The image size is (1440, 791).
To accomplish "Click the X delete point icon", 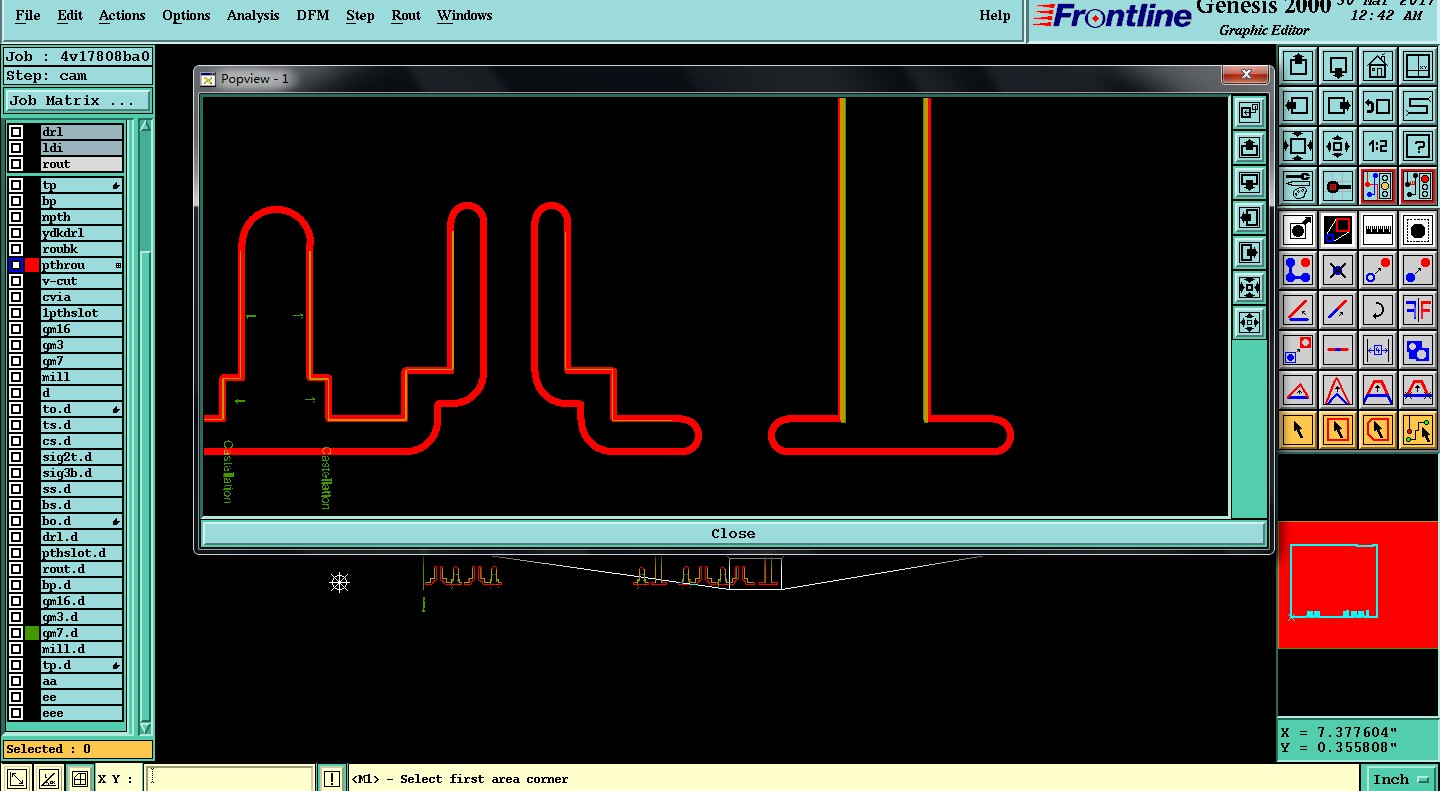I will pos(1337,270).
